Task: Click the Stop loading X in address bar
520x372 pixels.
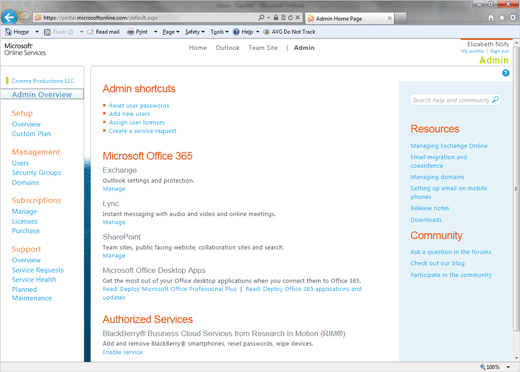Action: point(298,17)
